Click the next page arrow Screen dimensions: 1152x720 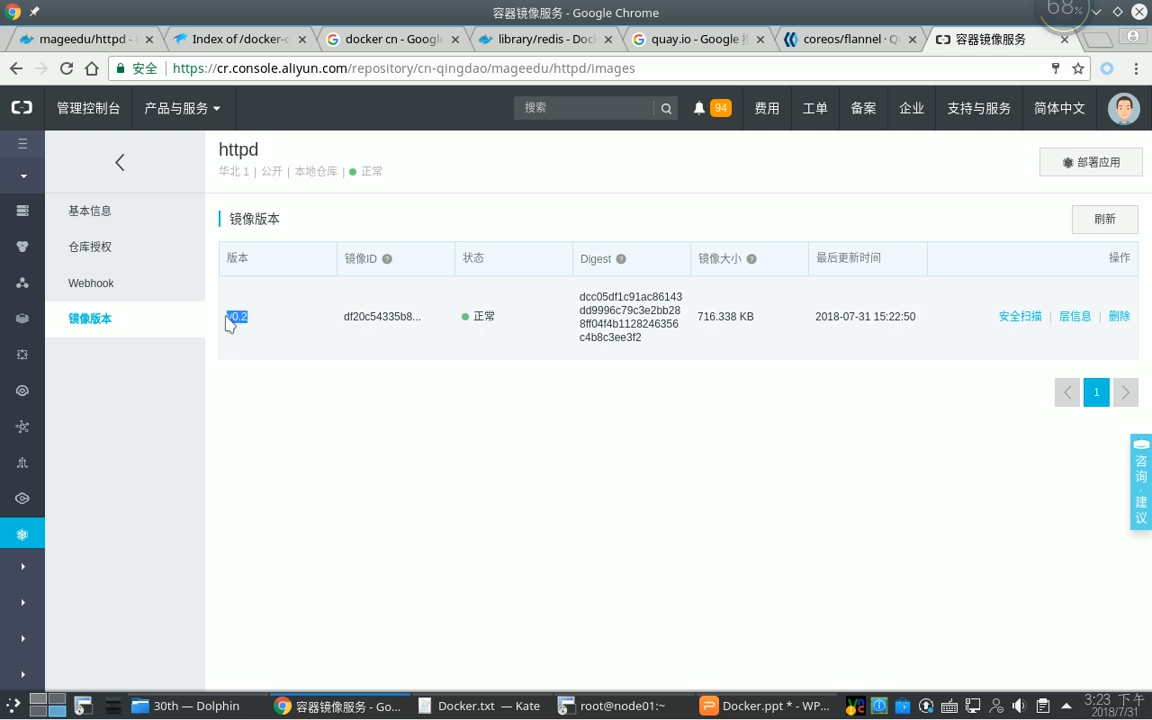[1126, 392]
